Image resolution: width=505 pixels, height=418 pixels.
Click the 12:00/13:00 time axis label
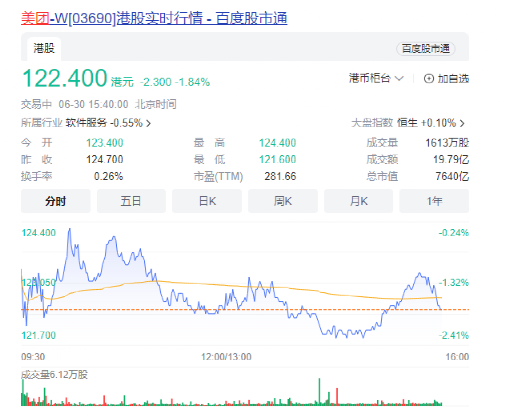tap(226, 357)
